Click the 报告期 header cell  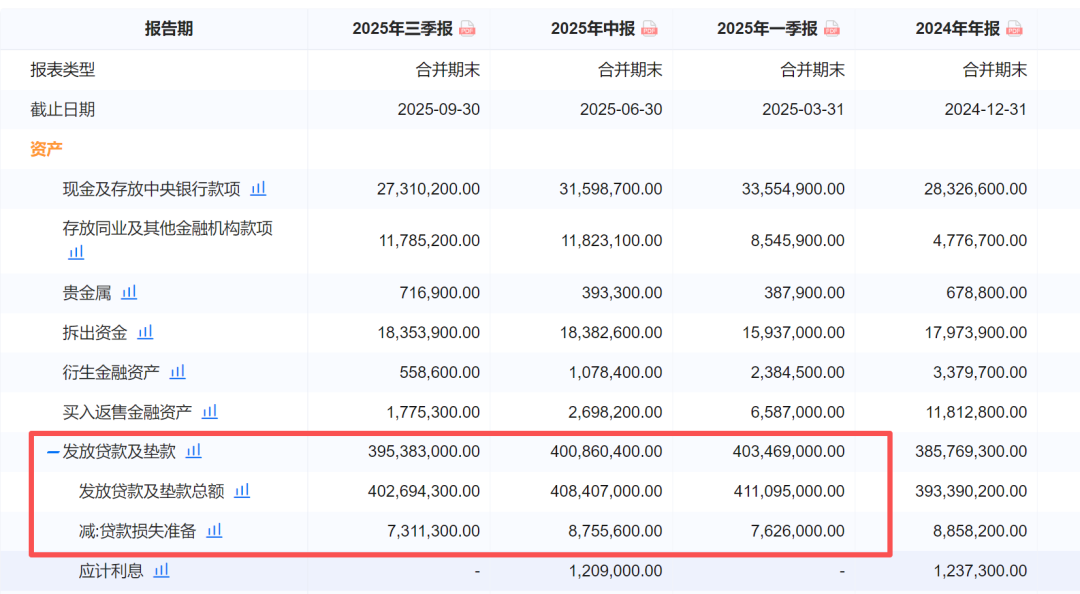(x=169, y=29)
